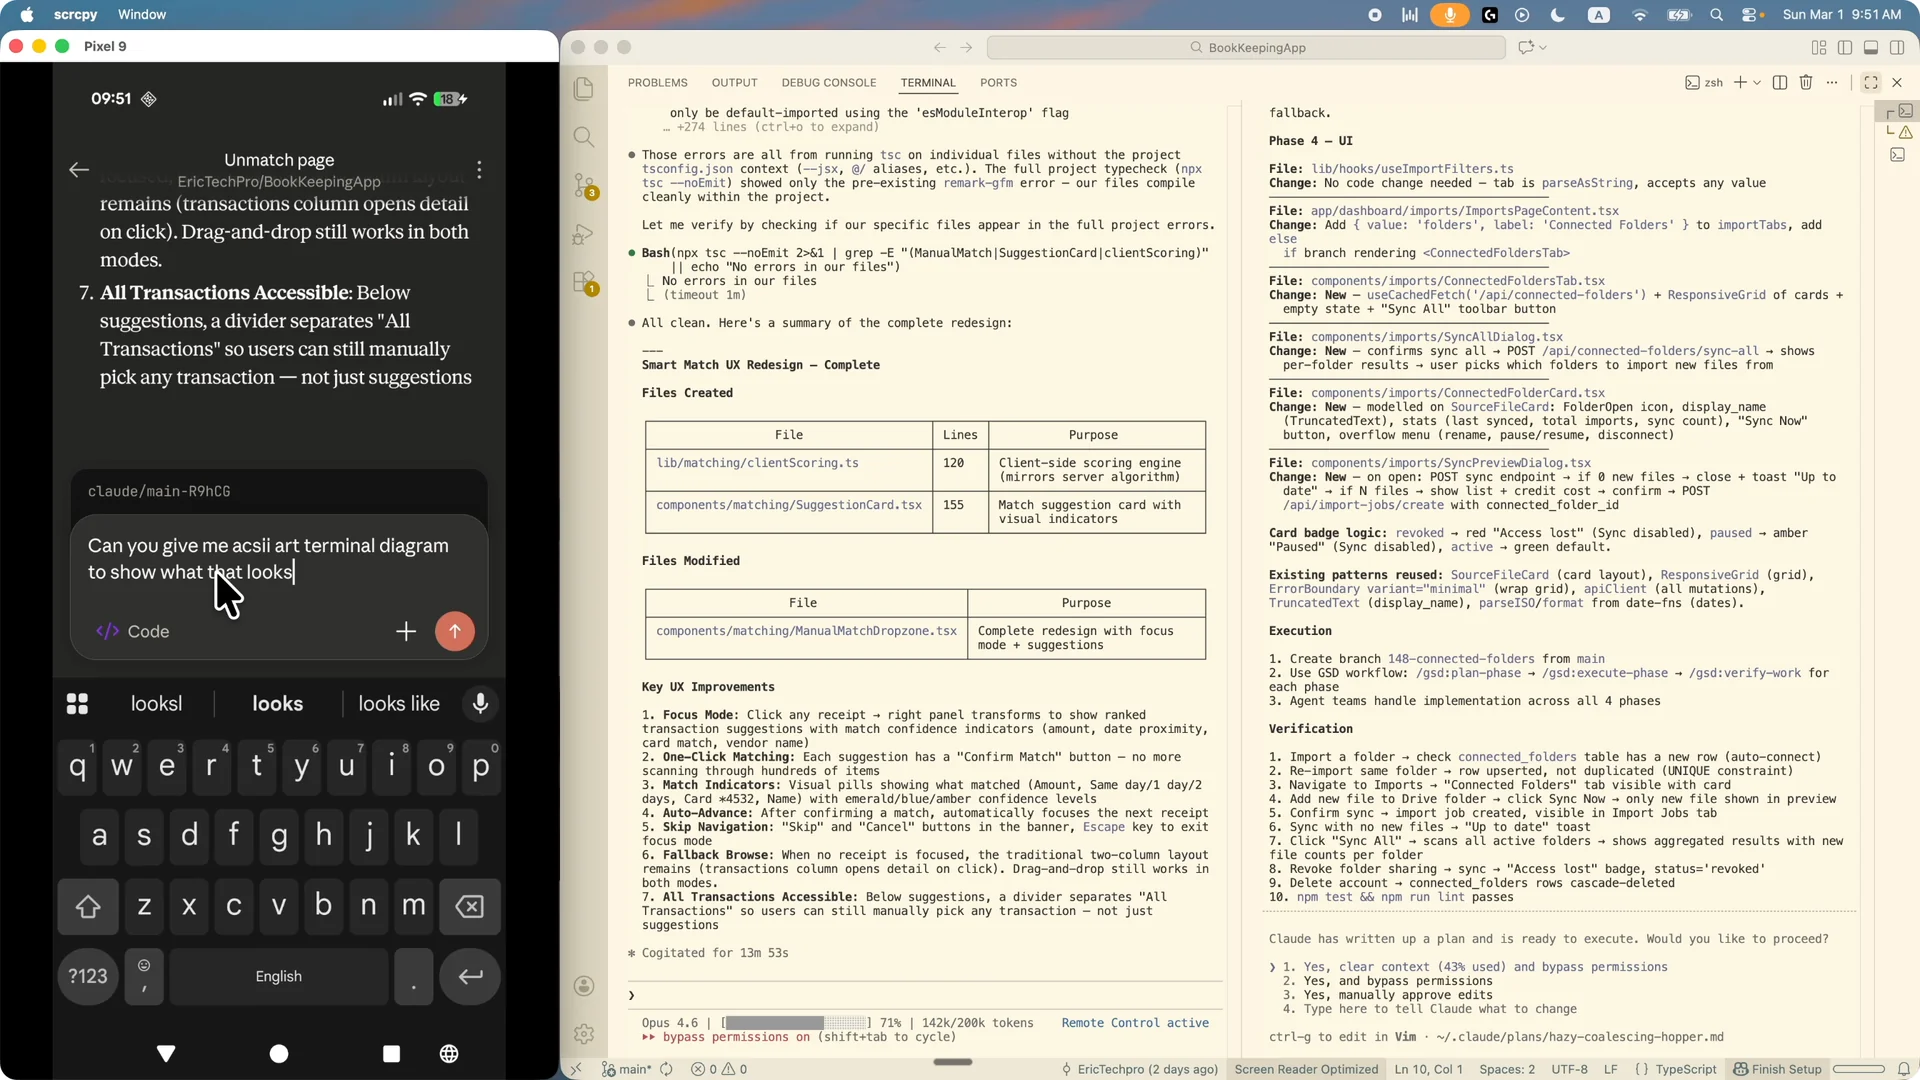The height and width of the screenshot is (1080, 1920).
Task: Change end of line via LF
Action: click(1610, 1069)
